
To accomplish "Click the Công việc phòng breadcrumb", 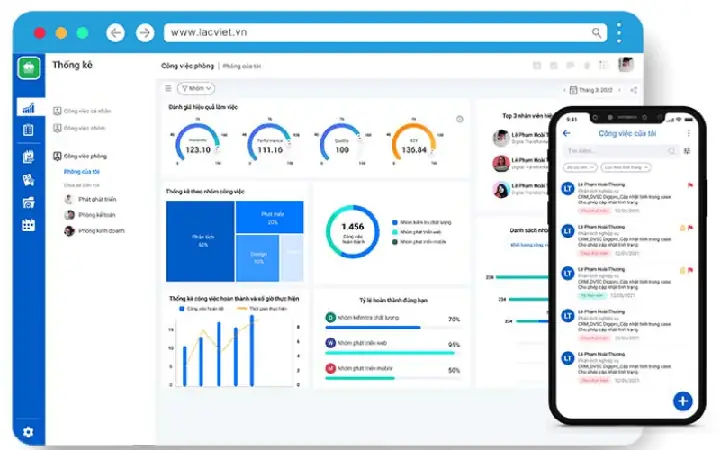I will pos(187,66).
